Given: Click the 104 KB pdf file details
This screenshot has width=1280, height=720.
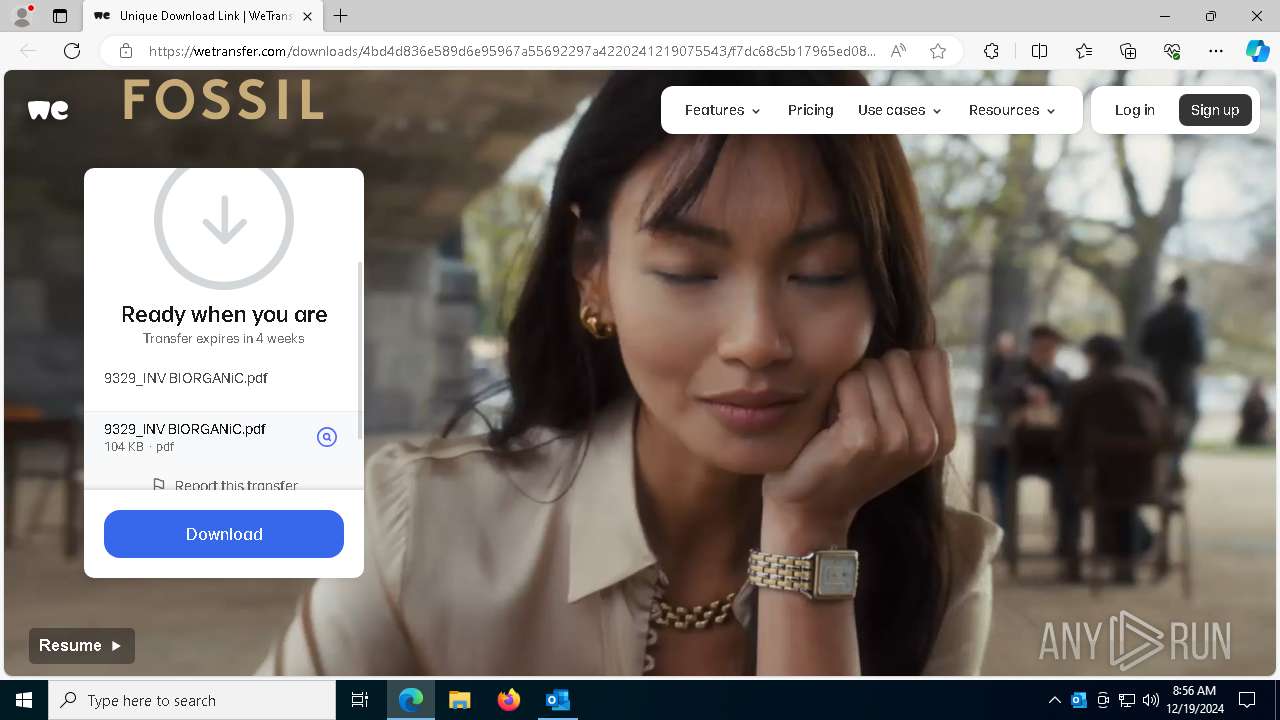Looking at the screenshot, I should click(139, 447).
